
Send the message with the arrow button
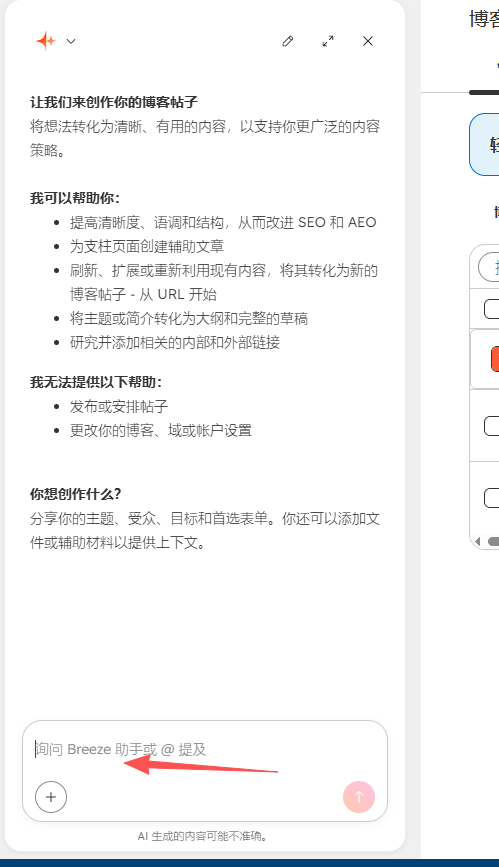pyautogui.click(x=359, y=797)
